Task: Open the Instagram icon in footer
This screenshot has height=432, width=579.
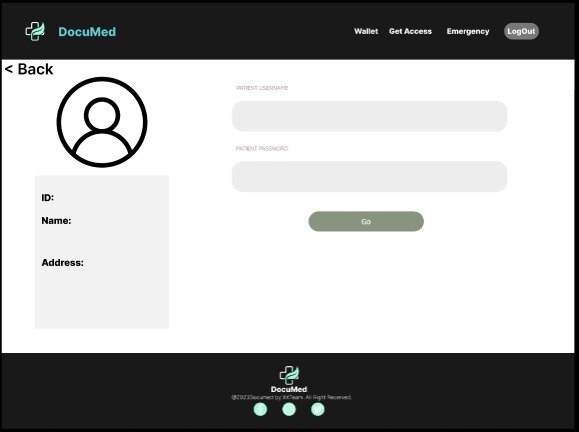Action: pos(289,409)
